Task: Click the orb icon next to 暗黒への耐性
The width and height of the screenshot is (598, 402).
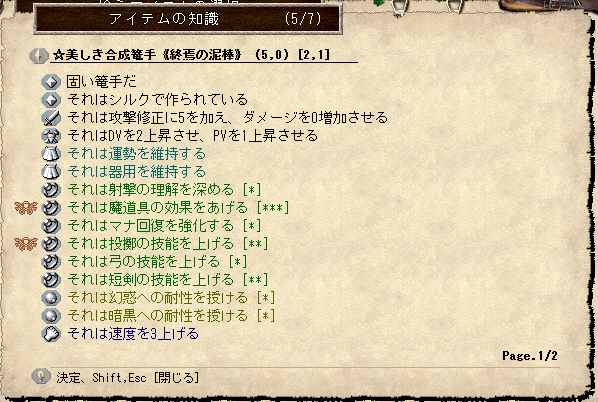Action: click(51, 316)
